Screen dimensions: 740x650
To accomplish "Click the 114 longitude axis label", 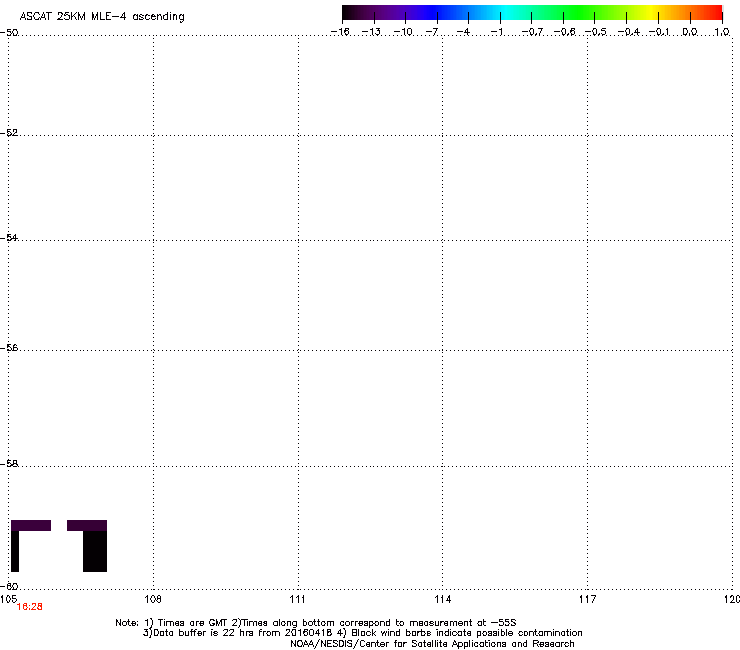I will point(443,599).
